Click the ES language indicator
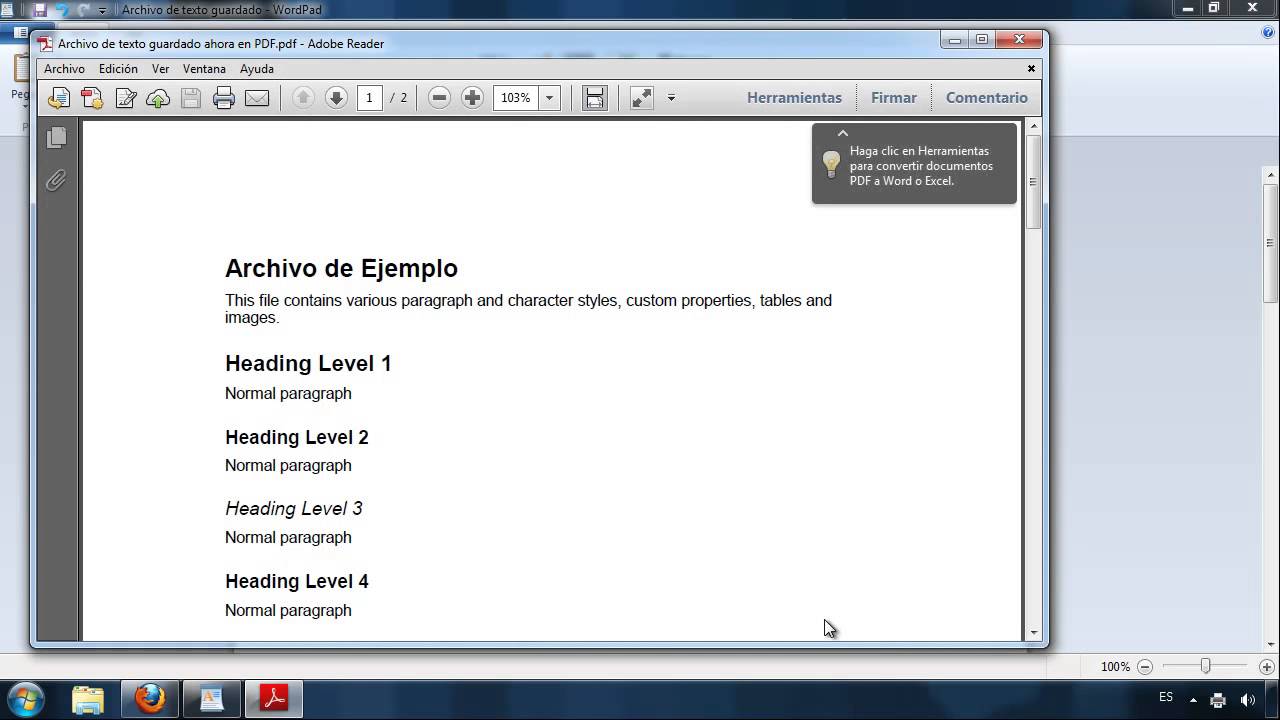This screenshot has width=1280, height=720. (1166, 697)
